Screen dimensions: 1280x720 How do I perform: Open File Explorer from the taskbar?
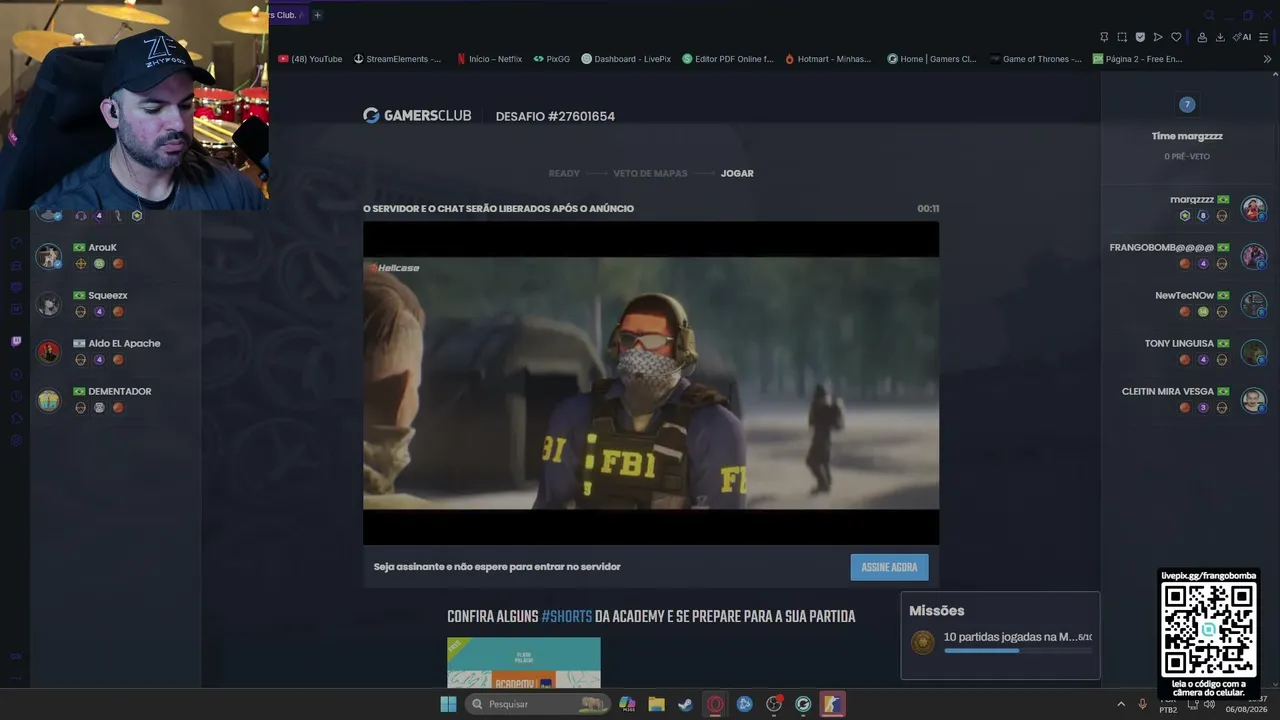[x=656, y=704]
